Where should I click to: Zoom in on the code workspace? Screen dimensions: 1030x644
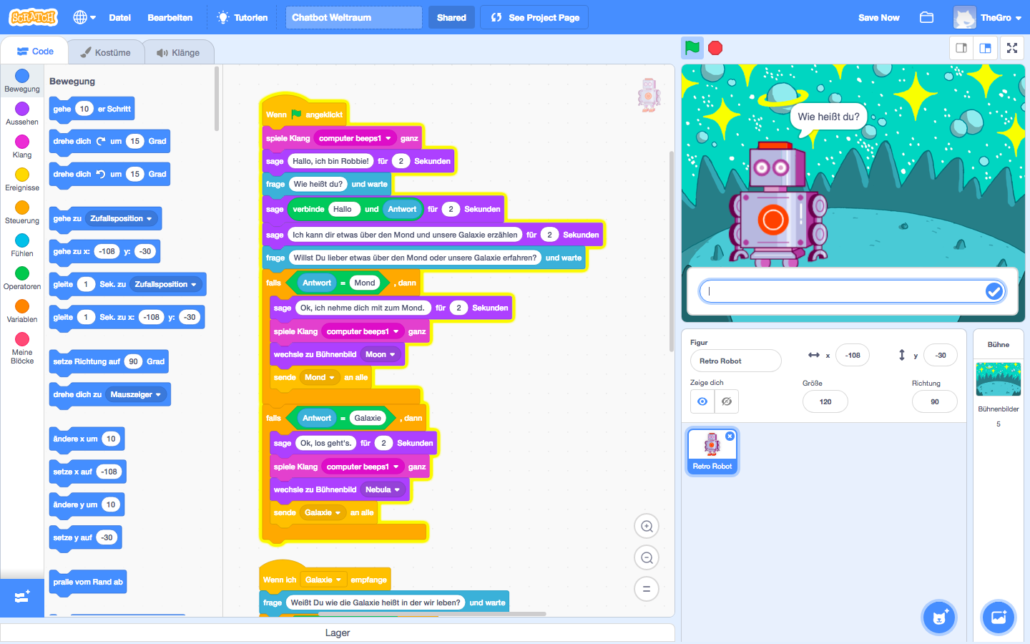pyautogui.click(x=647, y=526)
